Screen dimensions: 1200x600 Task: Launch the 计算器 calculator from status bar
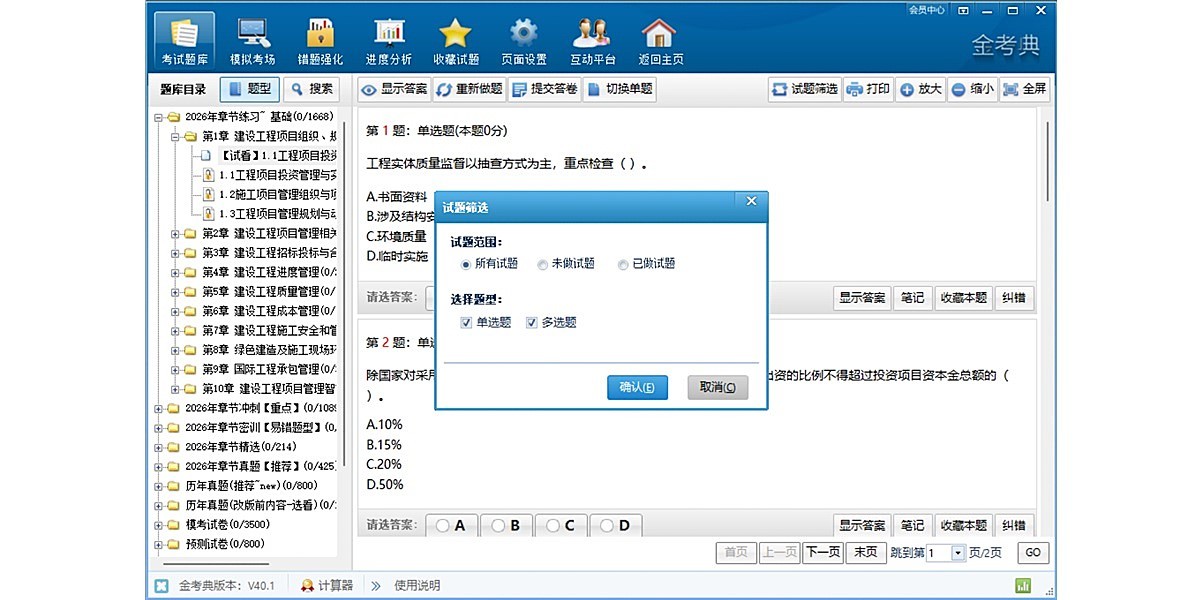click(x=327, y=585)
